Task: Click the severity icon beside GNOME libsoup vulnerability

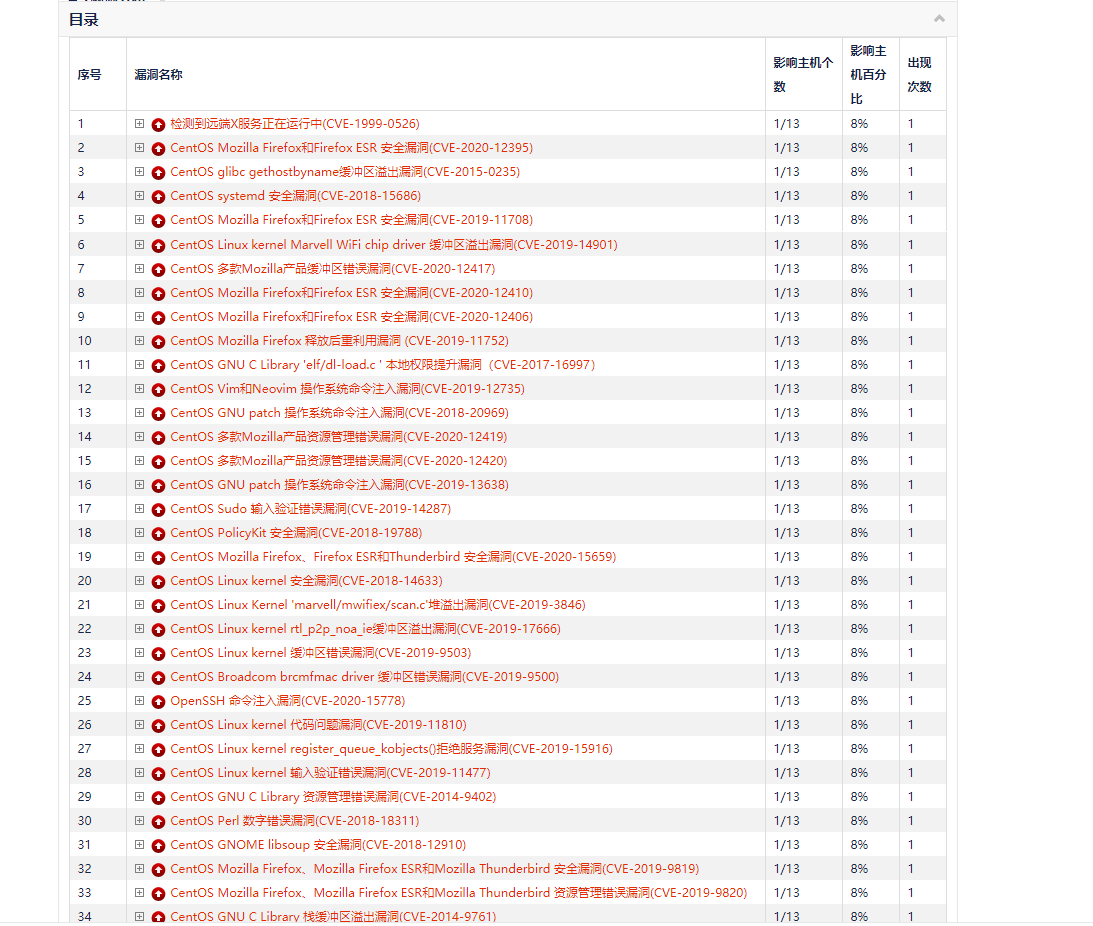Action: pyautogui.click(x=158, y=844)
